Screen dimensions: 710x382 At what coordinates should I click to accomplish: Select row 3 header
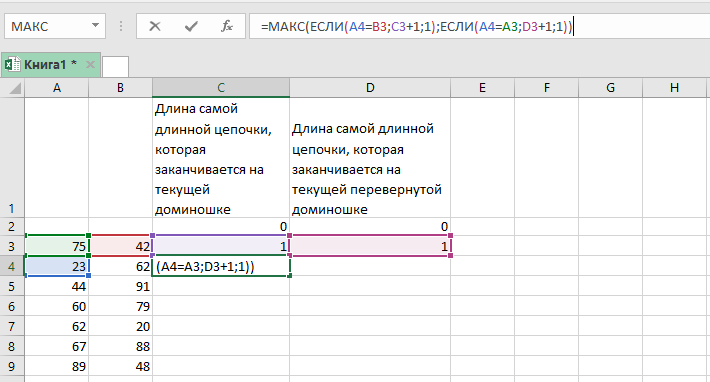coord(12,246)
